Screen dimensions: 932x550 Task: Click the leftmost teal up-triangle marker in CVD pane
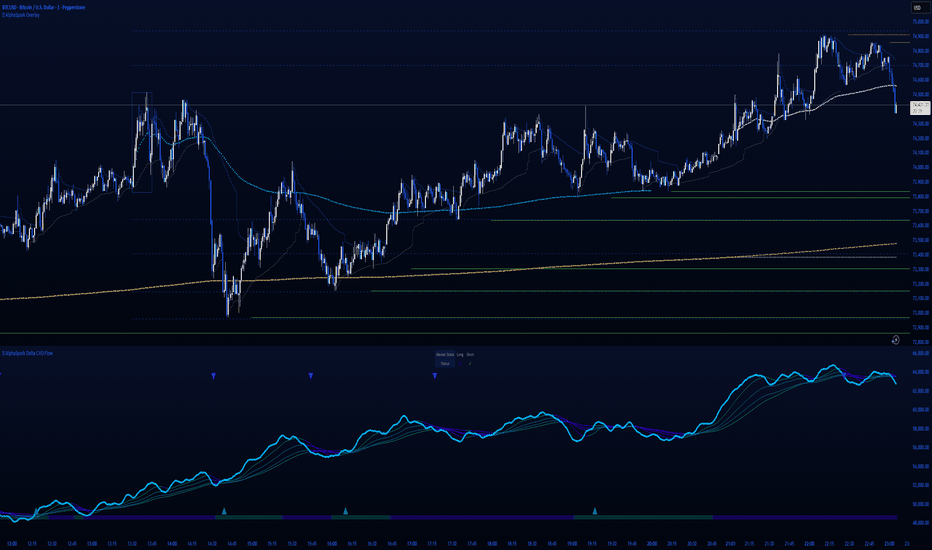[x=224, y=511]
